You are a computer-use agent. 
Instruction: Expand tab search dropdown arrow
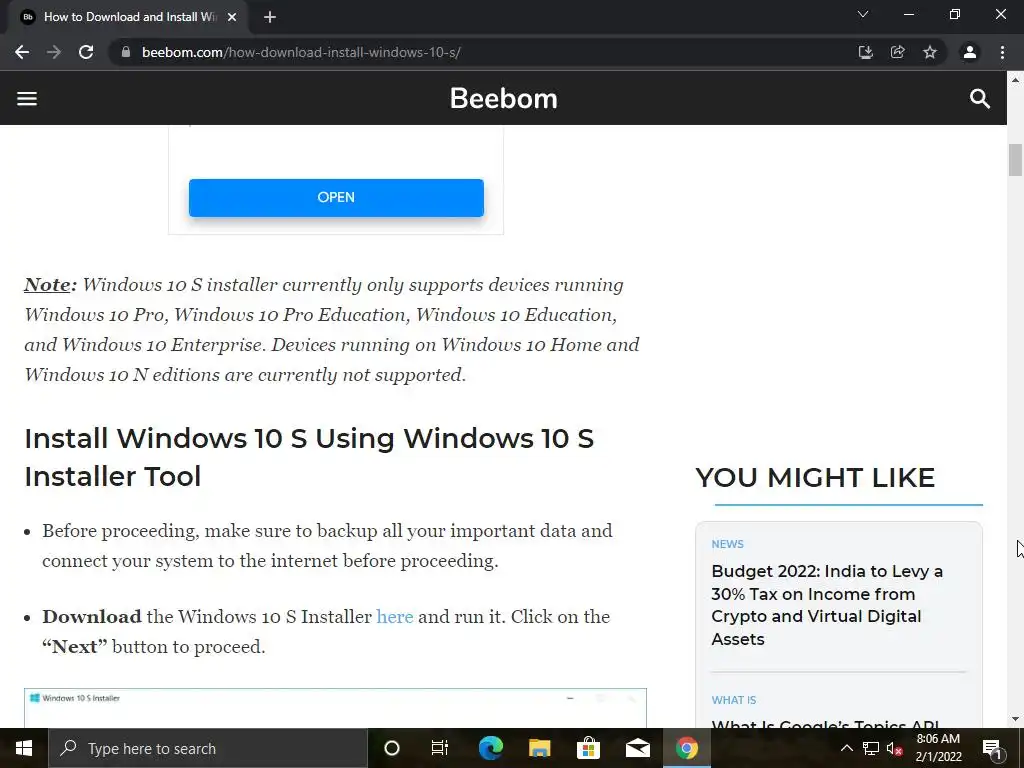(x=863, y=14)
